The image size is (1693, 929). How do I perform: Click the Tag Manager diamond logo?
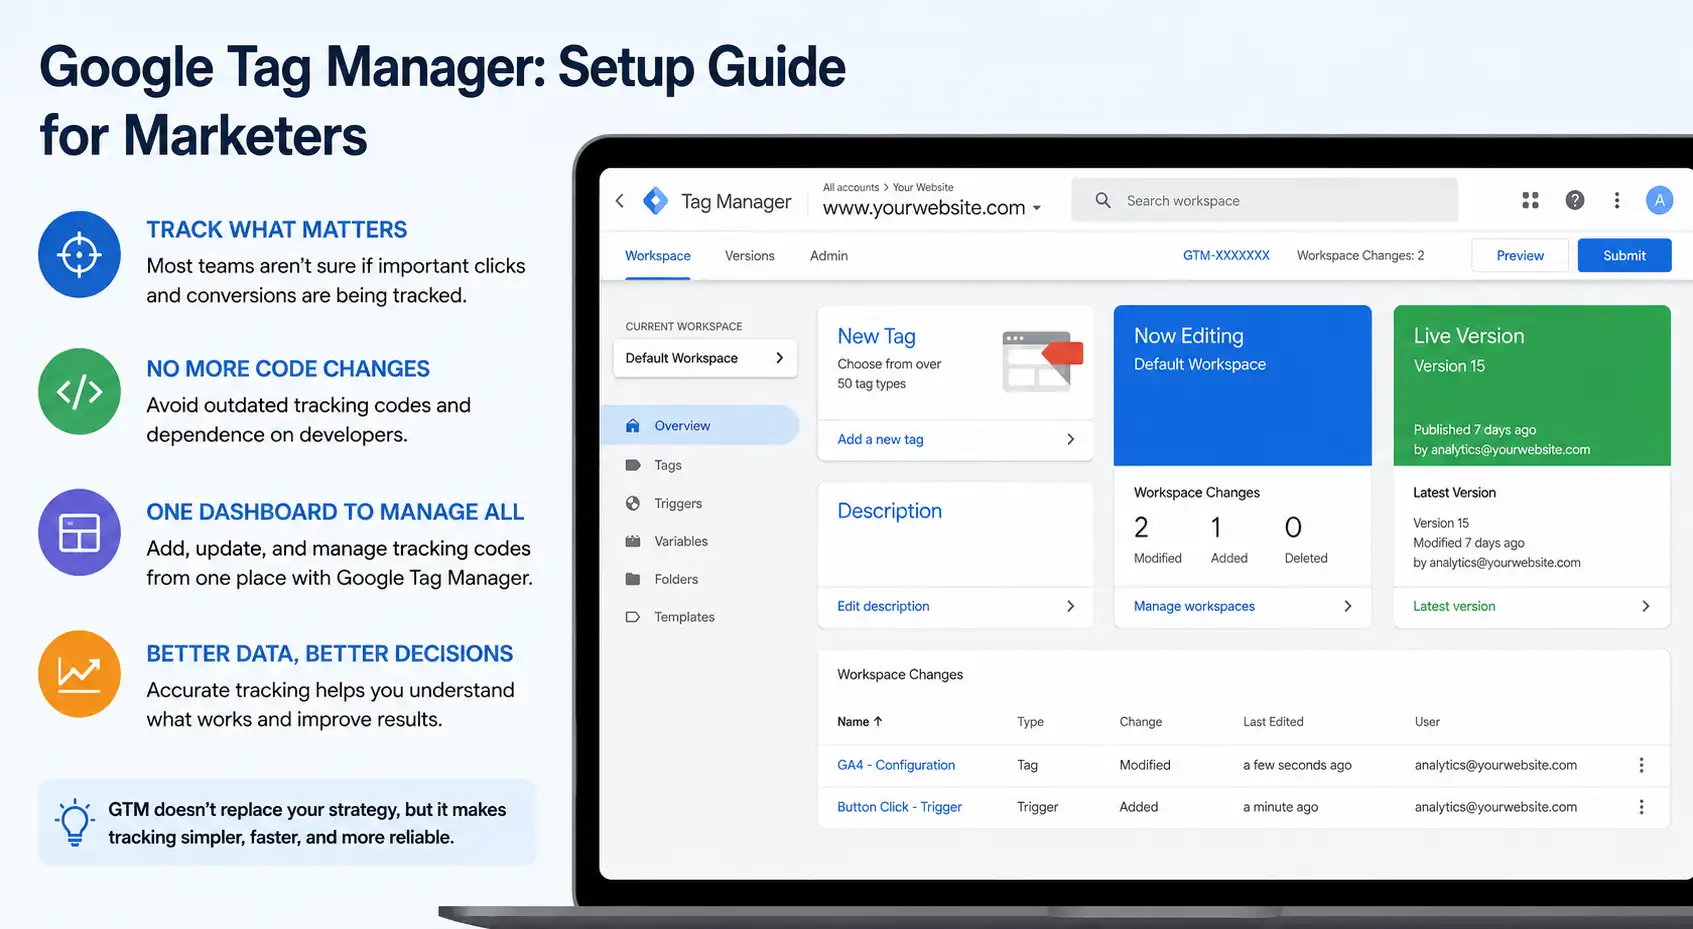(655, 201)
